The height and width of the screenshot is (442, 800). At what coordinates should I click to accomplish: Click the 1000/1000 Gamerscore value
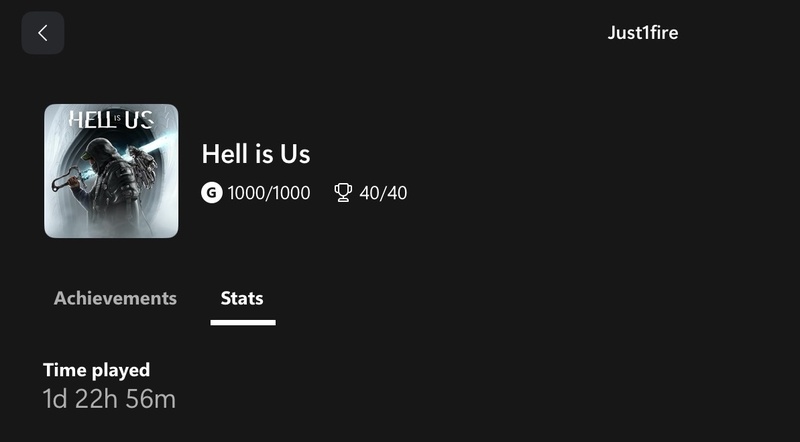(x=269, y=192)
